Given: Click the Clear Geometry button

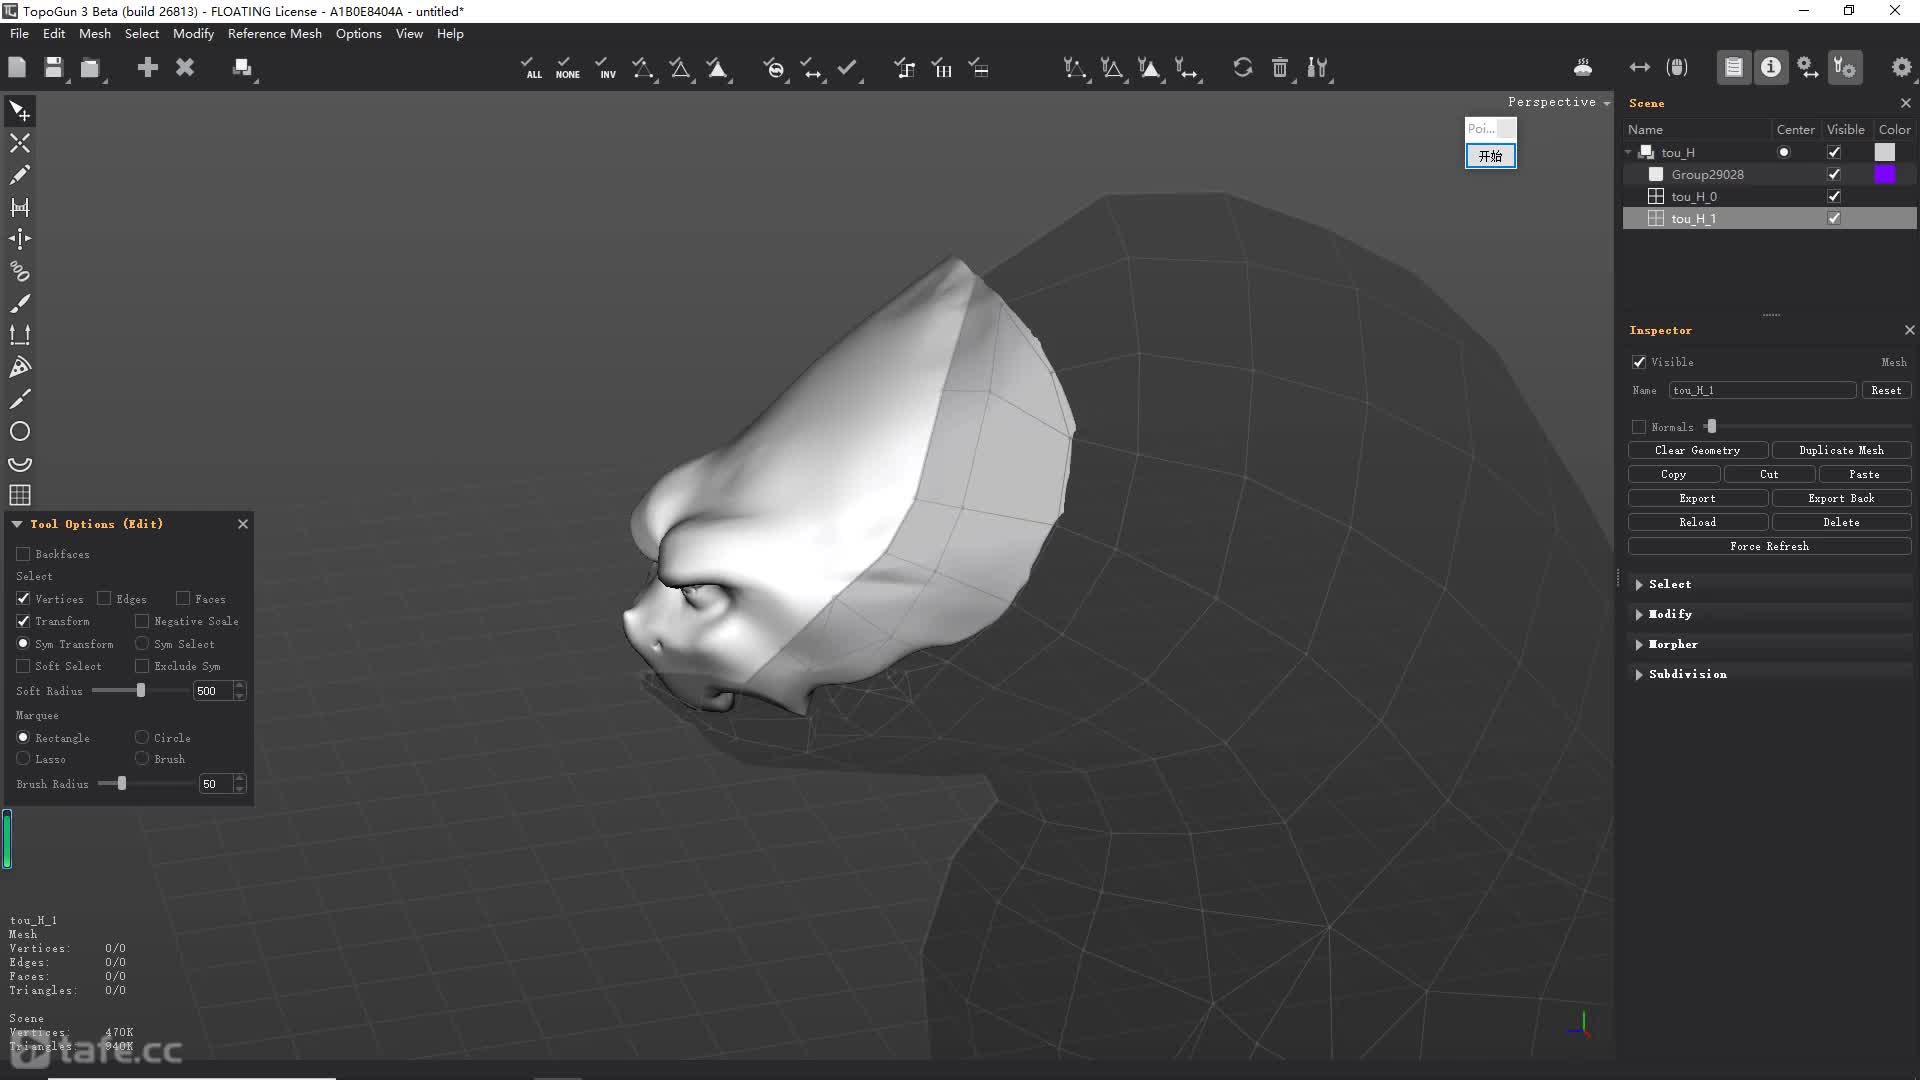Looking at the screenshot, I should coord(1697,450).
